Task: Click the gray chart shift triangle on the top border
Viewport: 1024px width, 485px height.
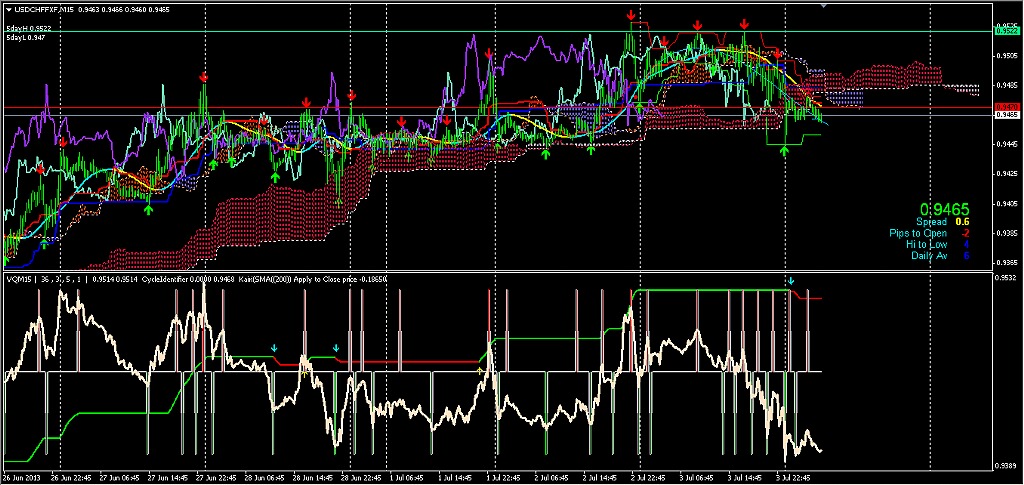Action: click(x=825, y=6)
